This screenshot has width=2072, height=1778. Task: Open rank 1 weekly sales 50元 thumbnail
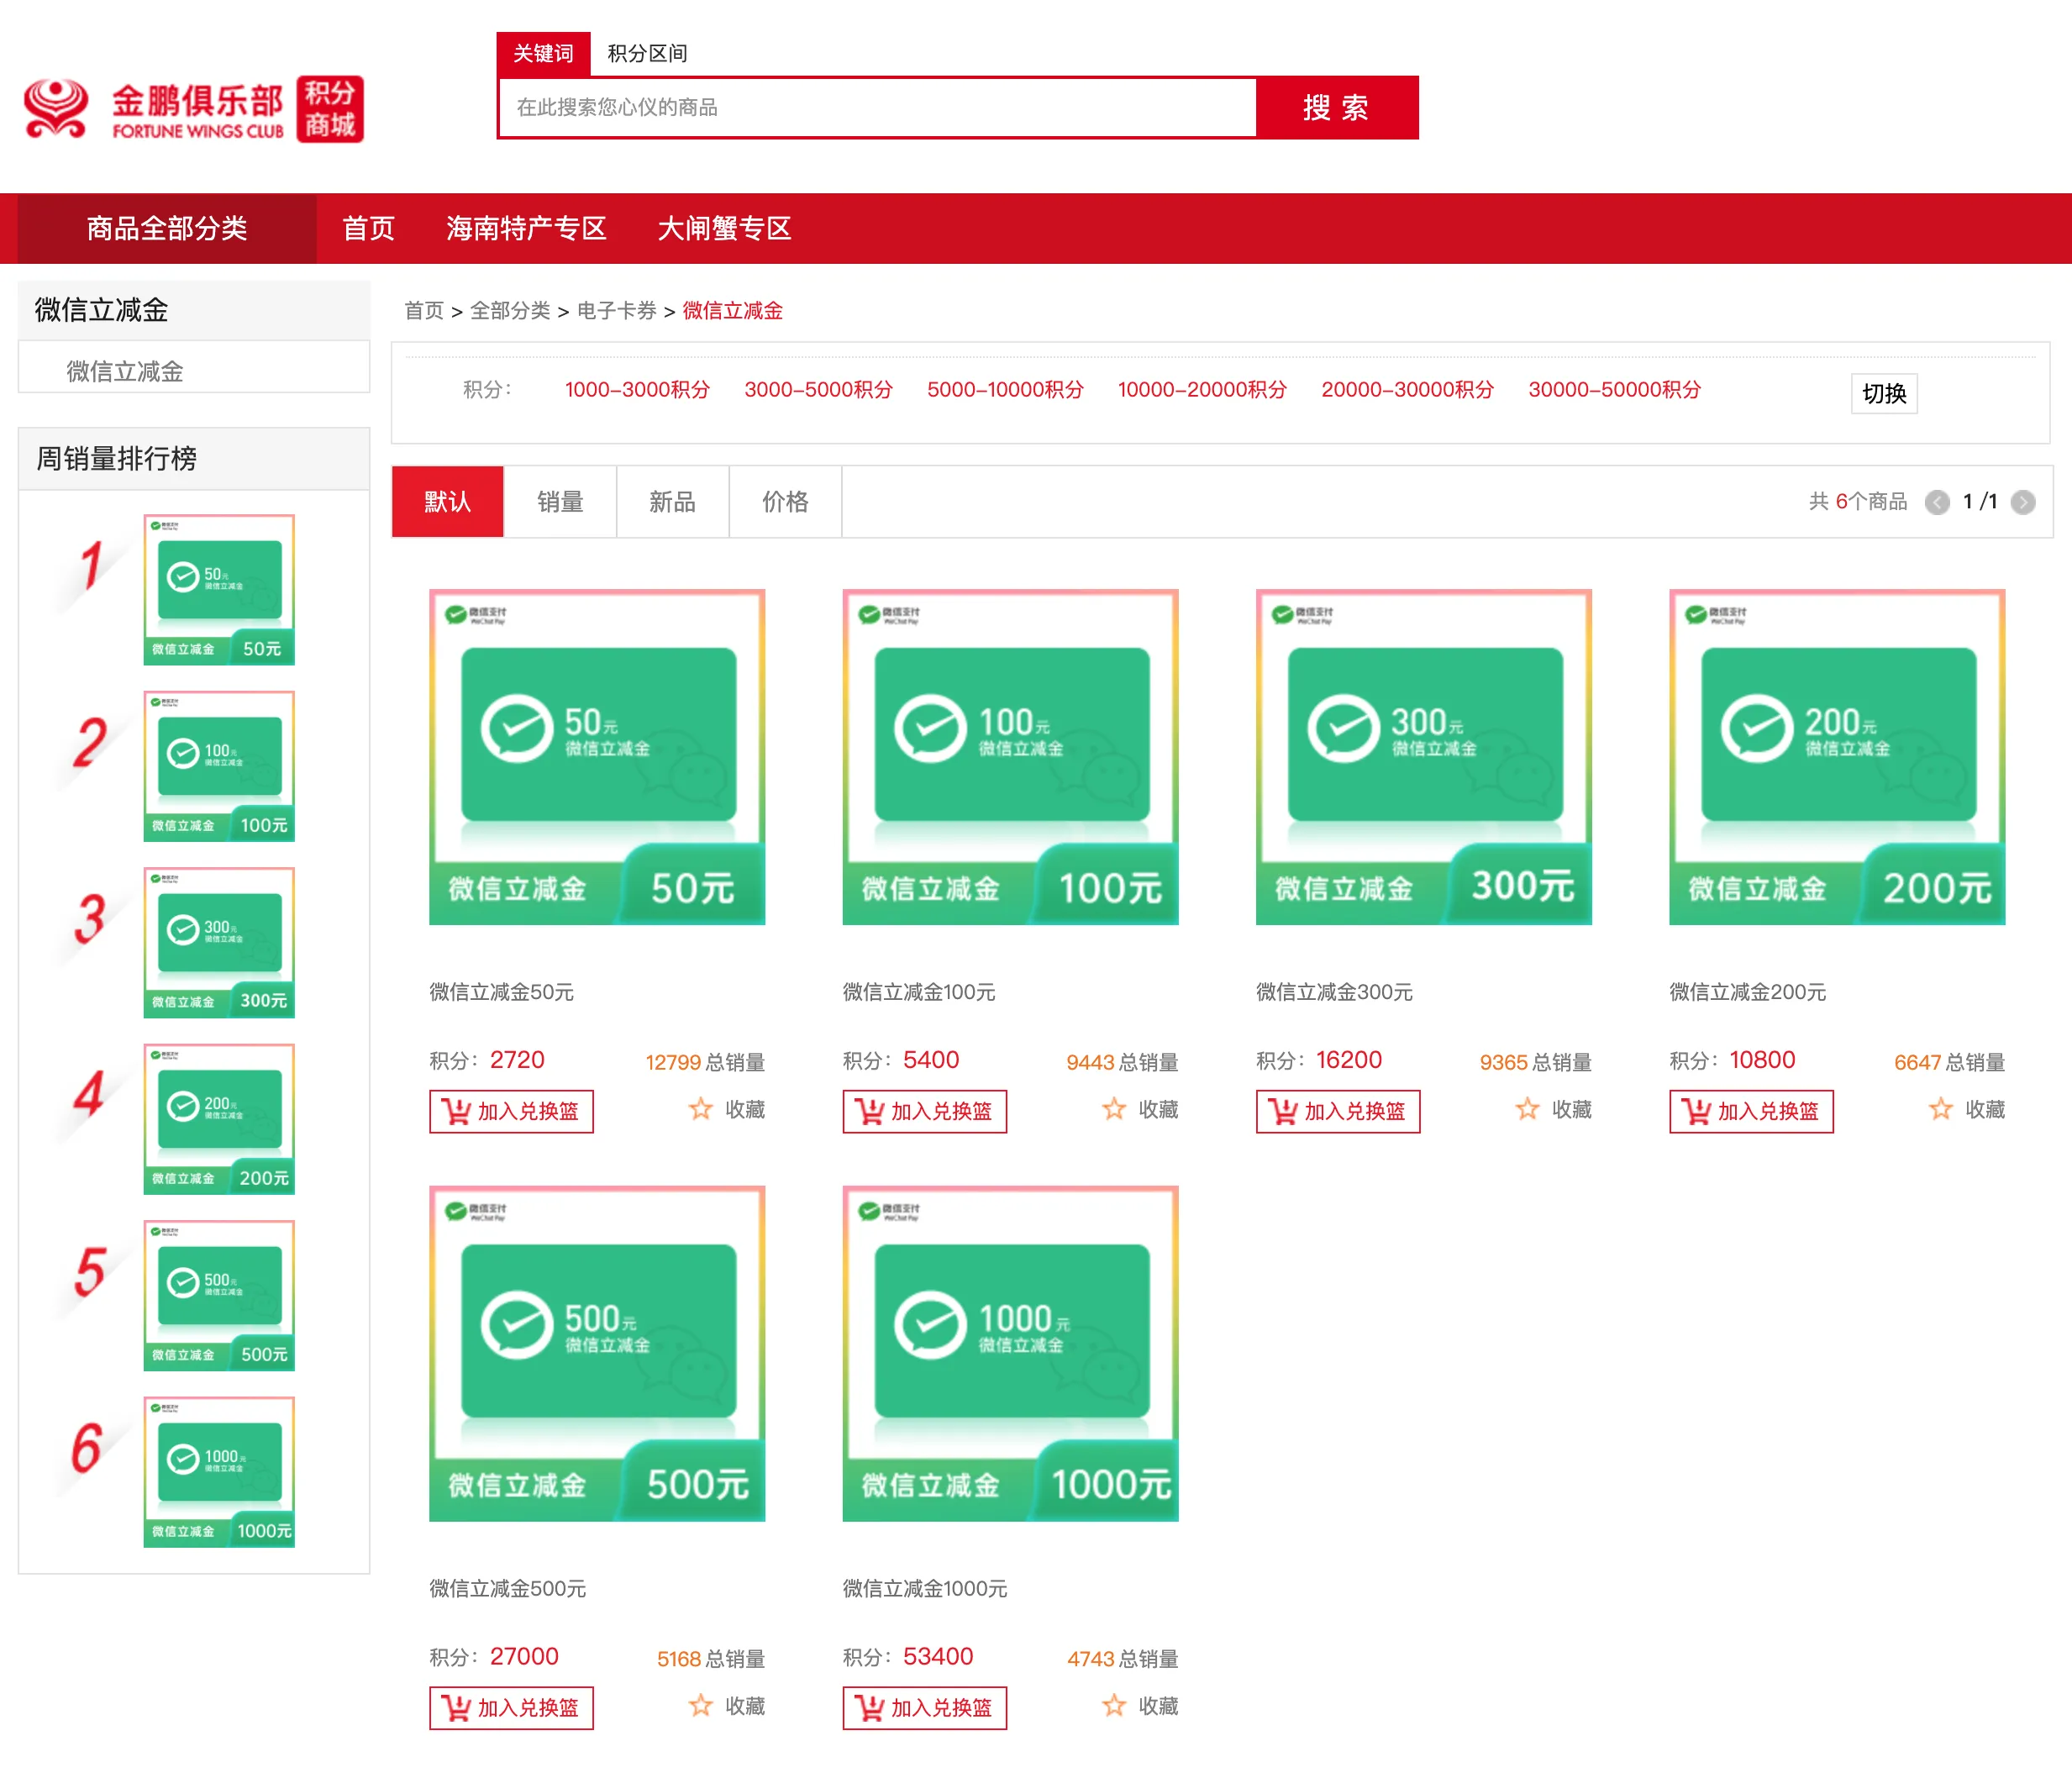point(219,590)
